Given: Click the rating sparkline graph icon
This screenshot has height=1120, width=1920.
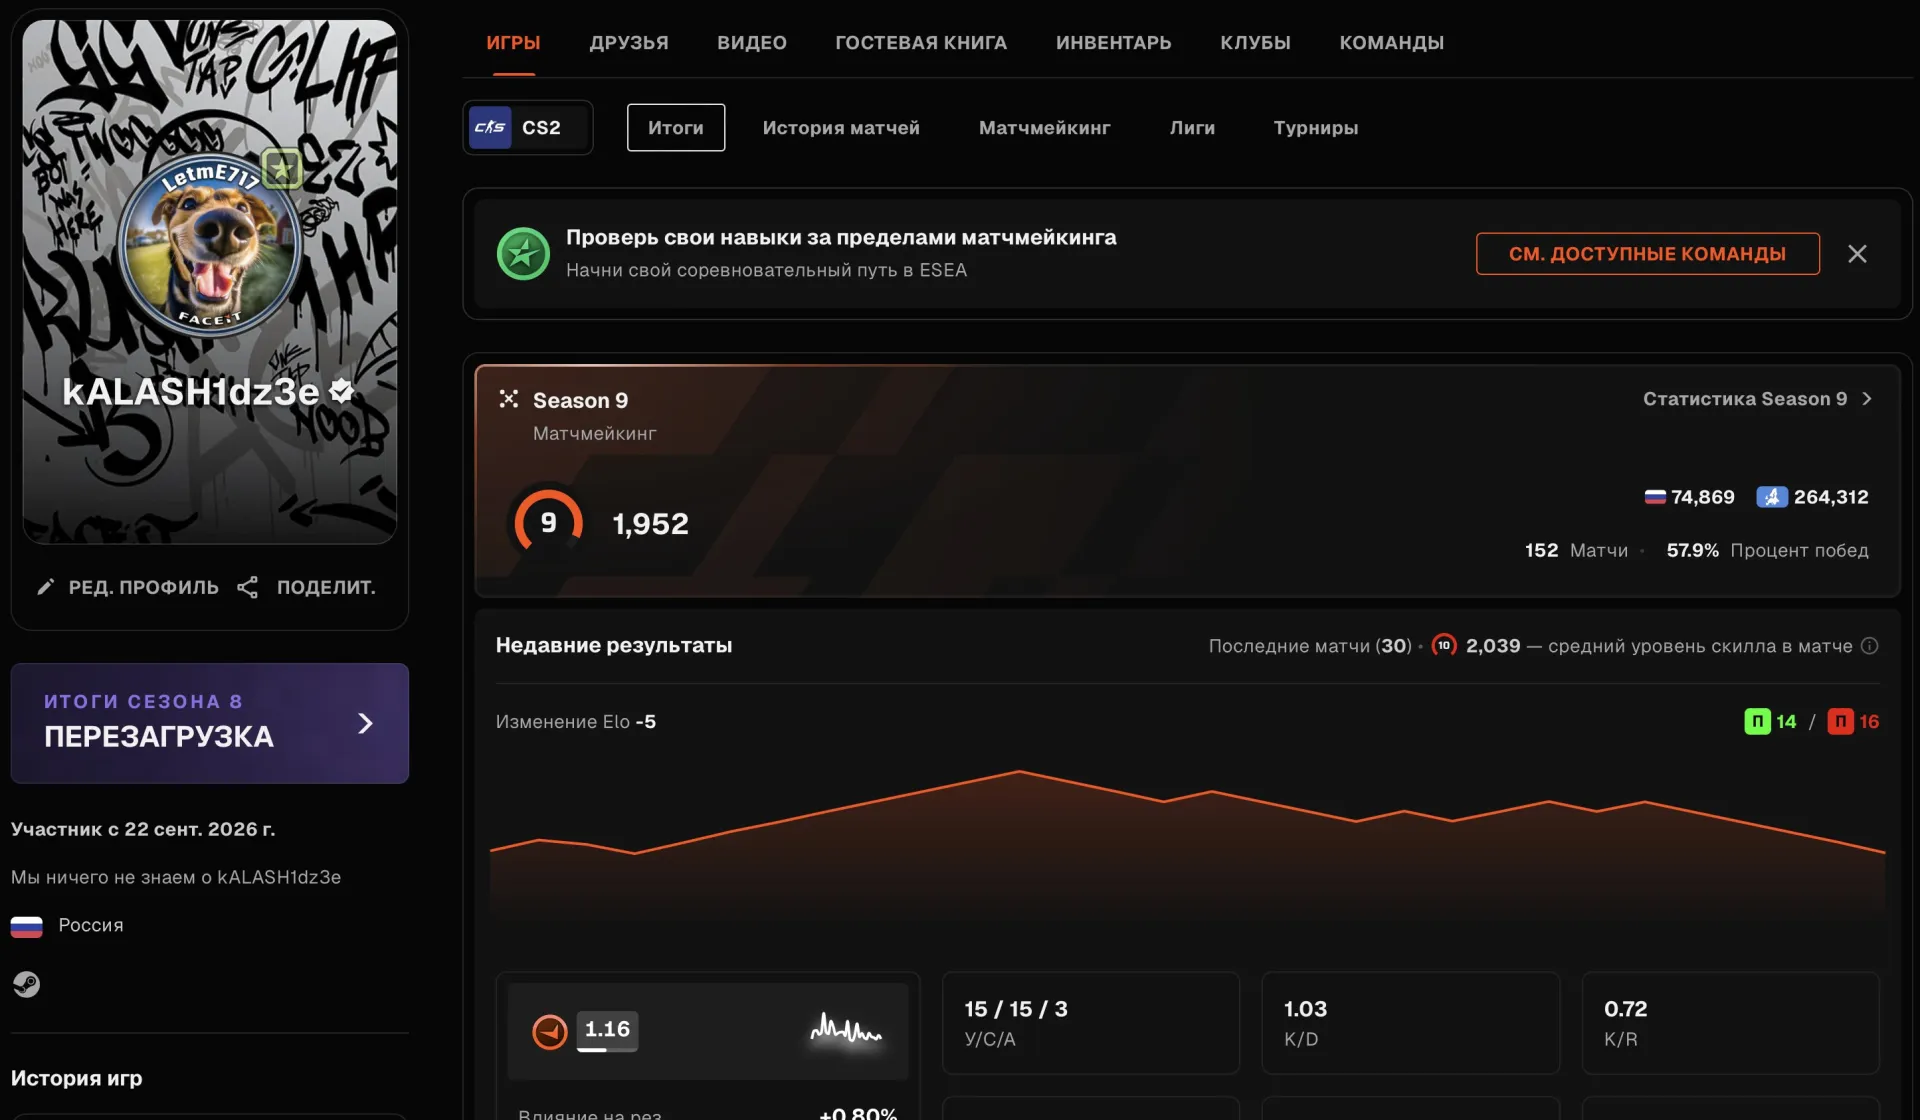Looking at the screenshot, I should tap(846, 1029).
